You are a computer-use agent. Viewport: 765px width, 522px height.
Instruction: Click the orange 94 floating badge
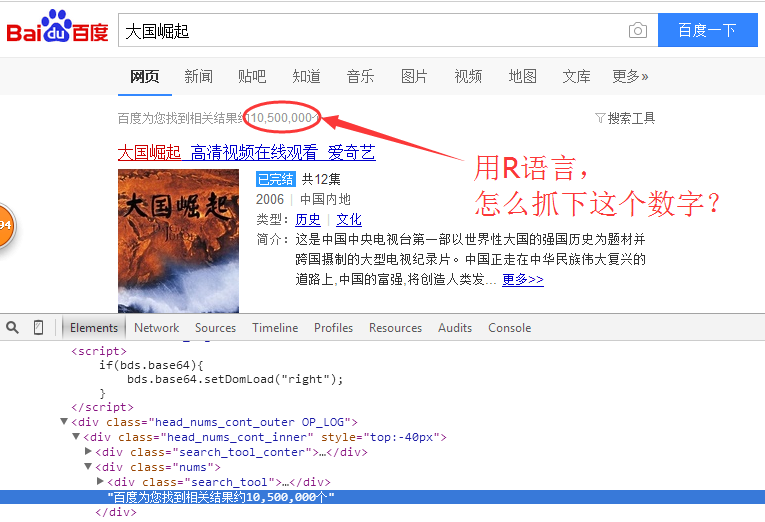[x=6, y=225]
